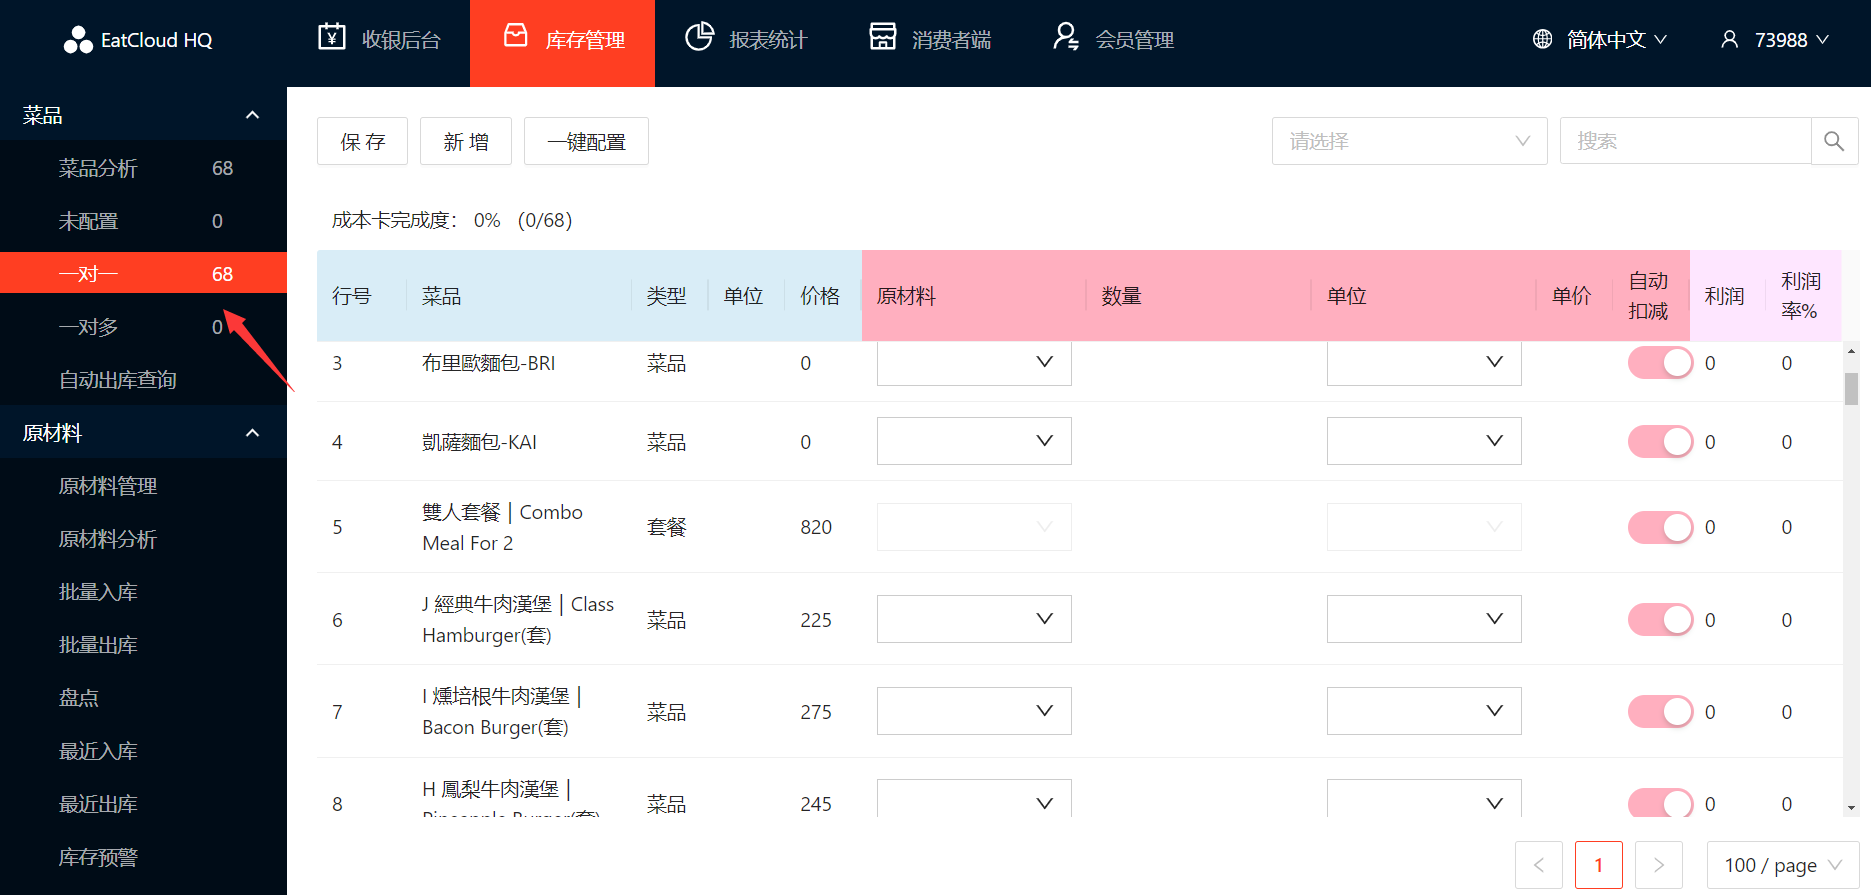Click the 消费者端 storefront icon
Screen dimensions: 1871x895
click(x=882, y=37)
